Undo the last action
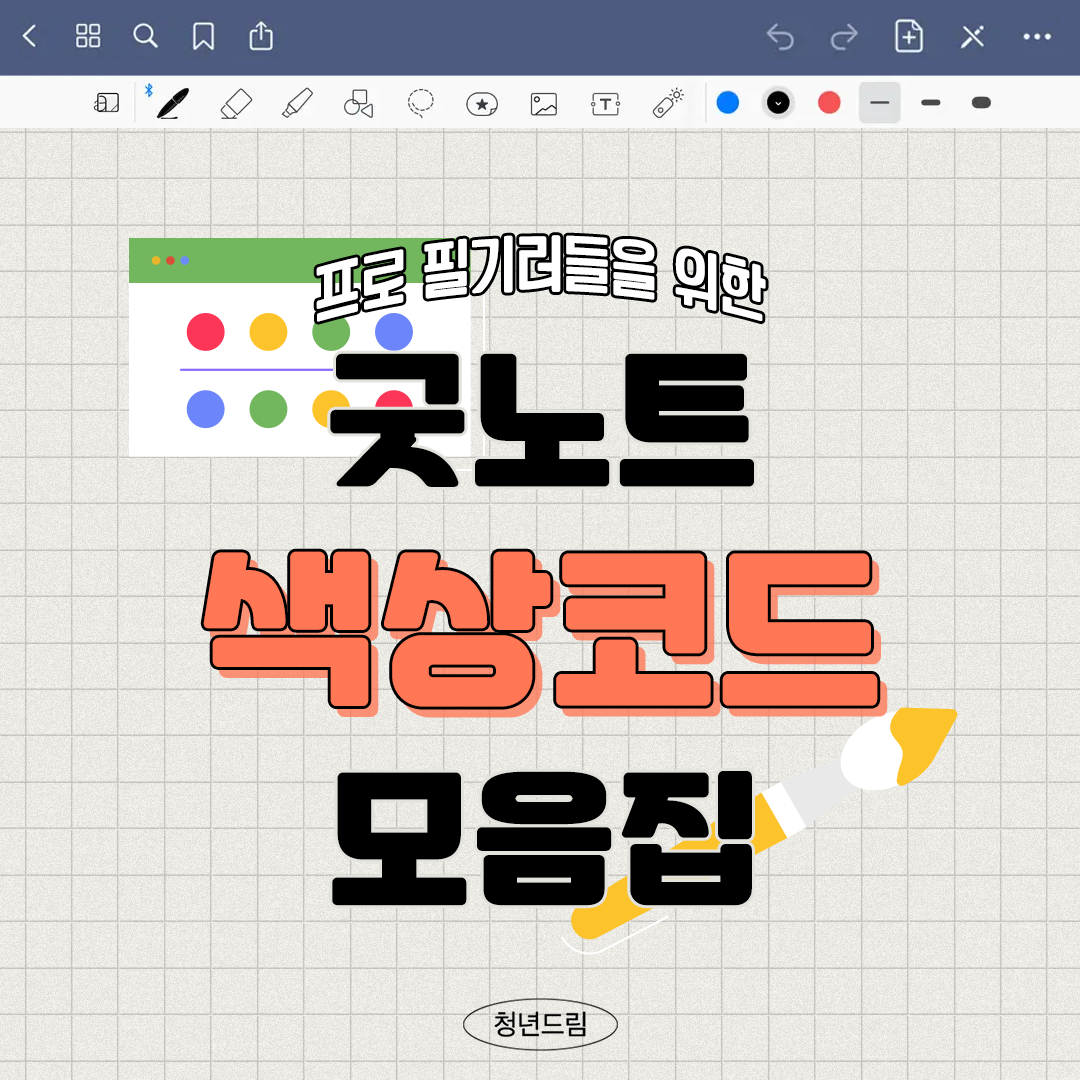The width and height of the screenshot is (1080, 1080). [x=780, y=38]
